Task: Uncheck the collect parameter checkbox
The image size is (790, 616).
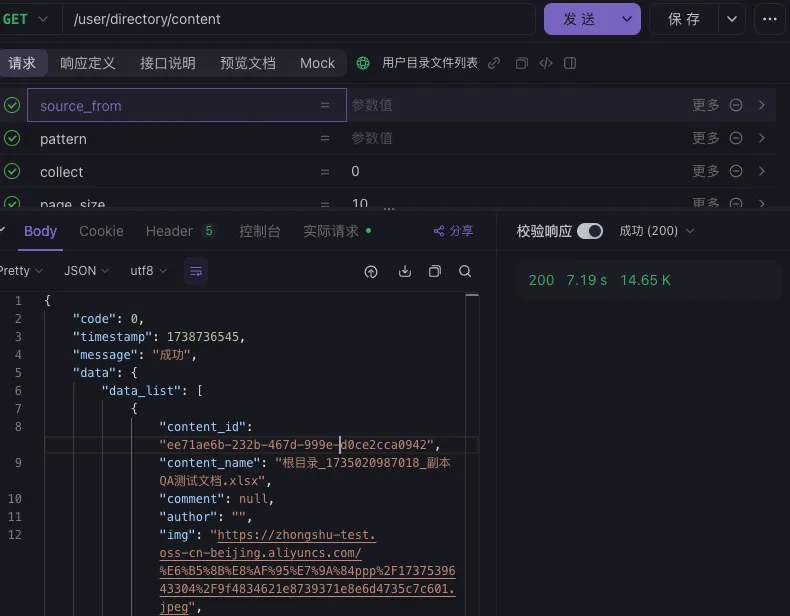Action: [12, 171]
